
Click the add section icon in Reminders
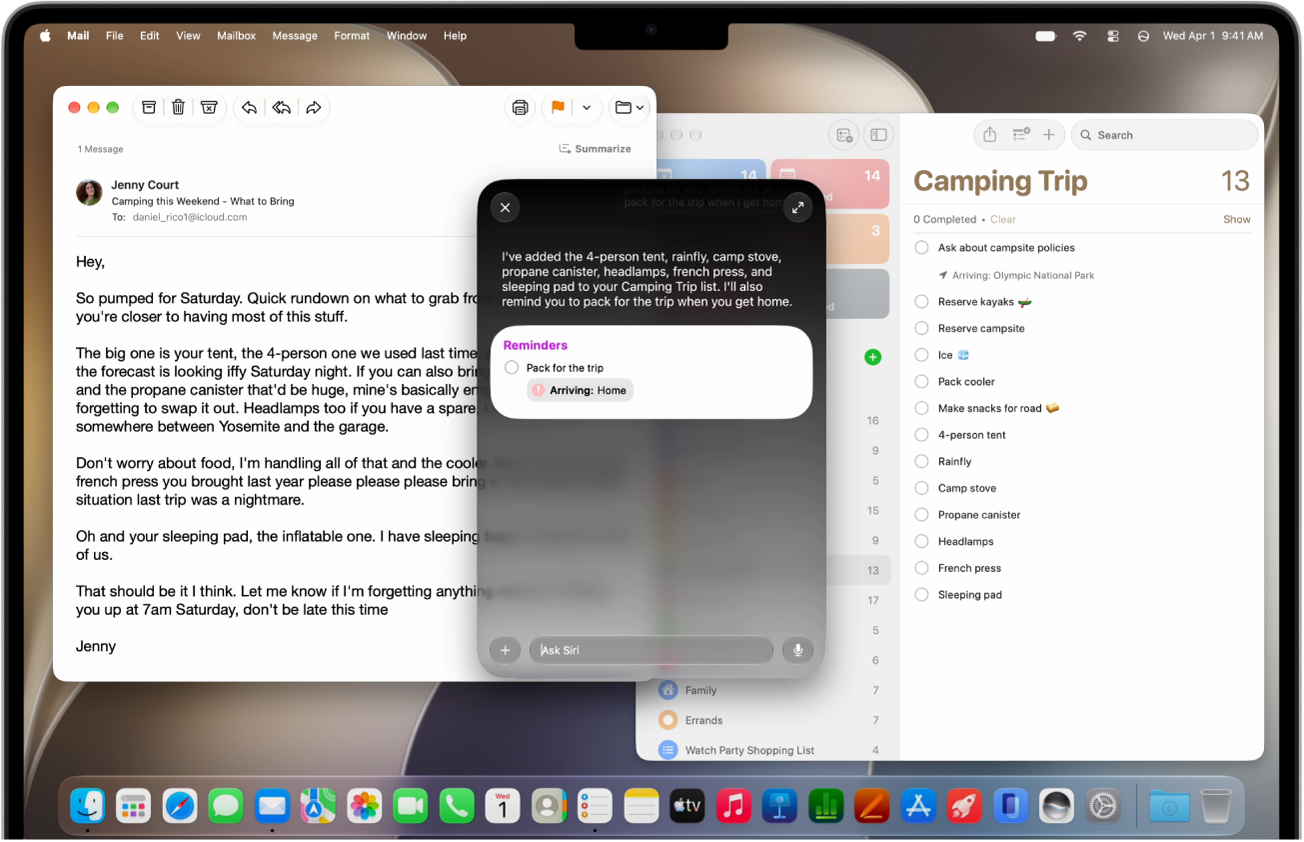(1021, 134)
